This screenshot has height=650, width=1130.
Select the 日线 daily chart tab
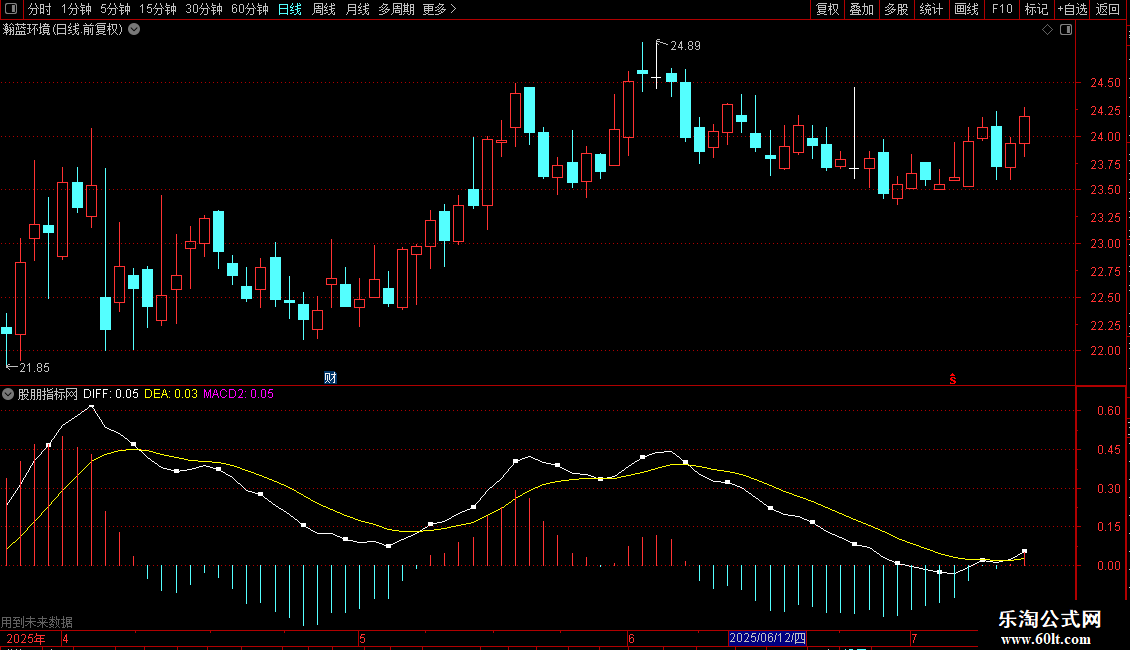[x=290, y=9]
